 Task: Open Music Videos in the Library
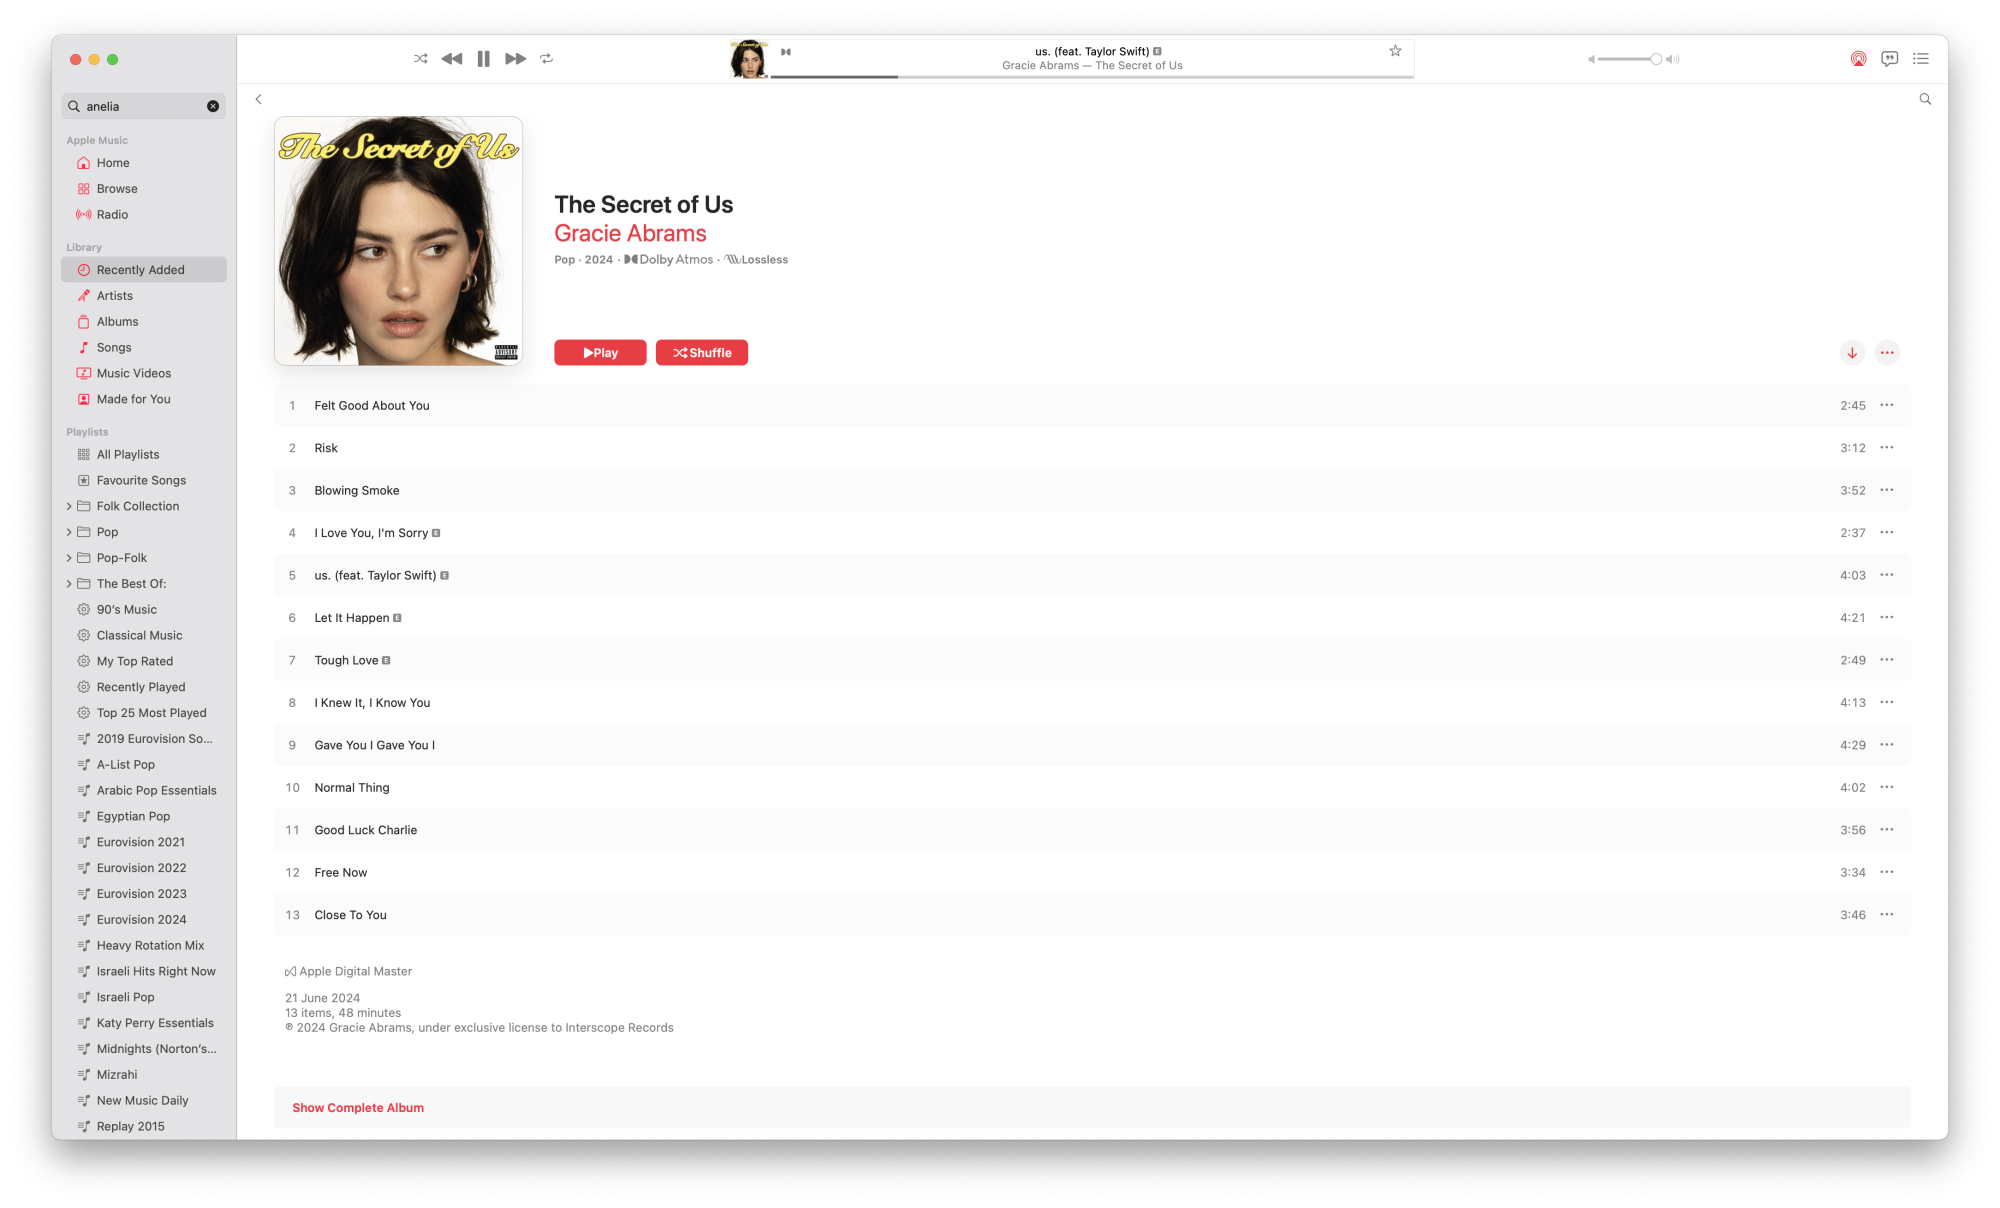point(144,374)
